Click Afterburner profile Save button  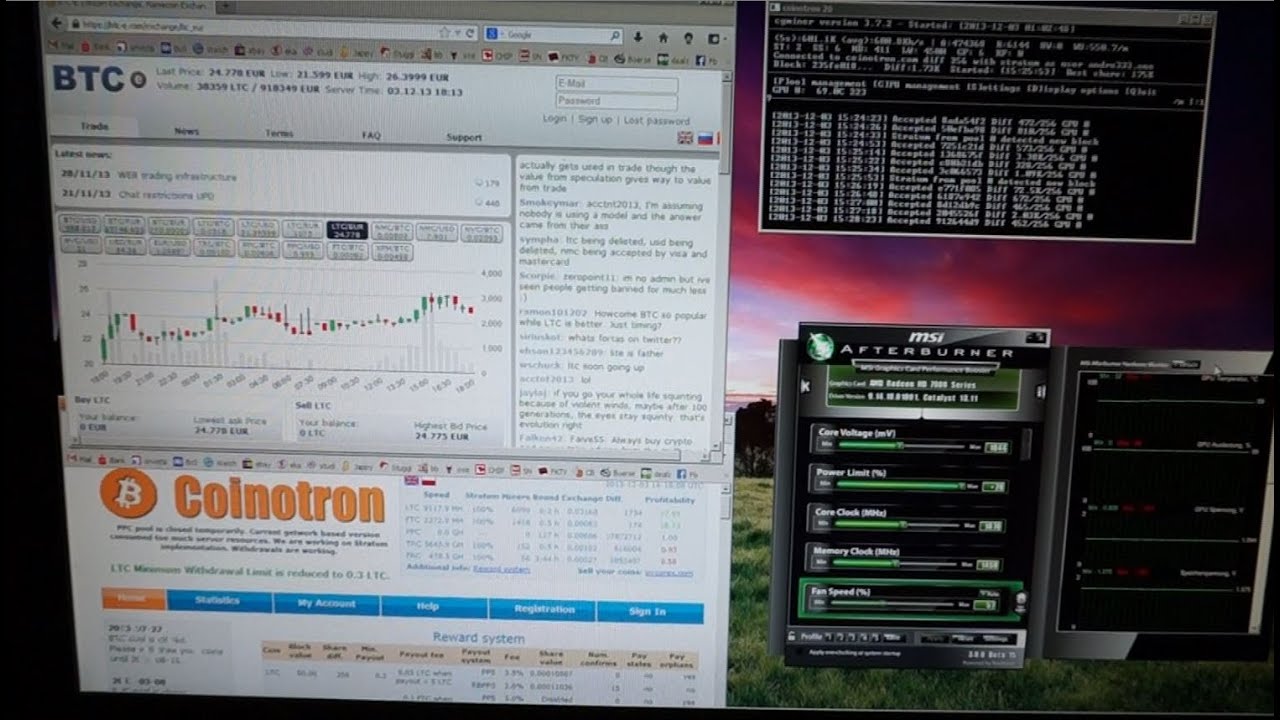point(892,638)
